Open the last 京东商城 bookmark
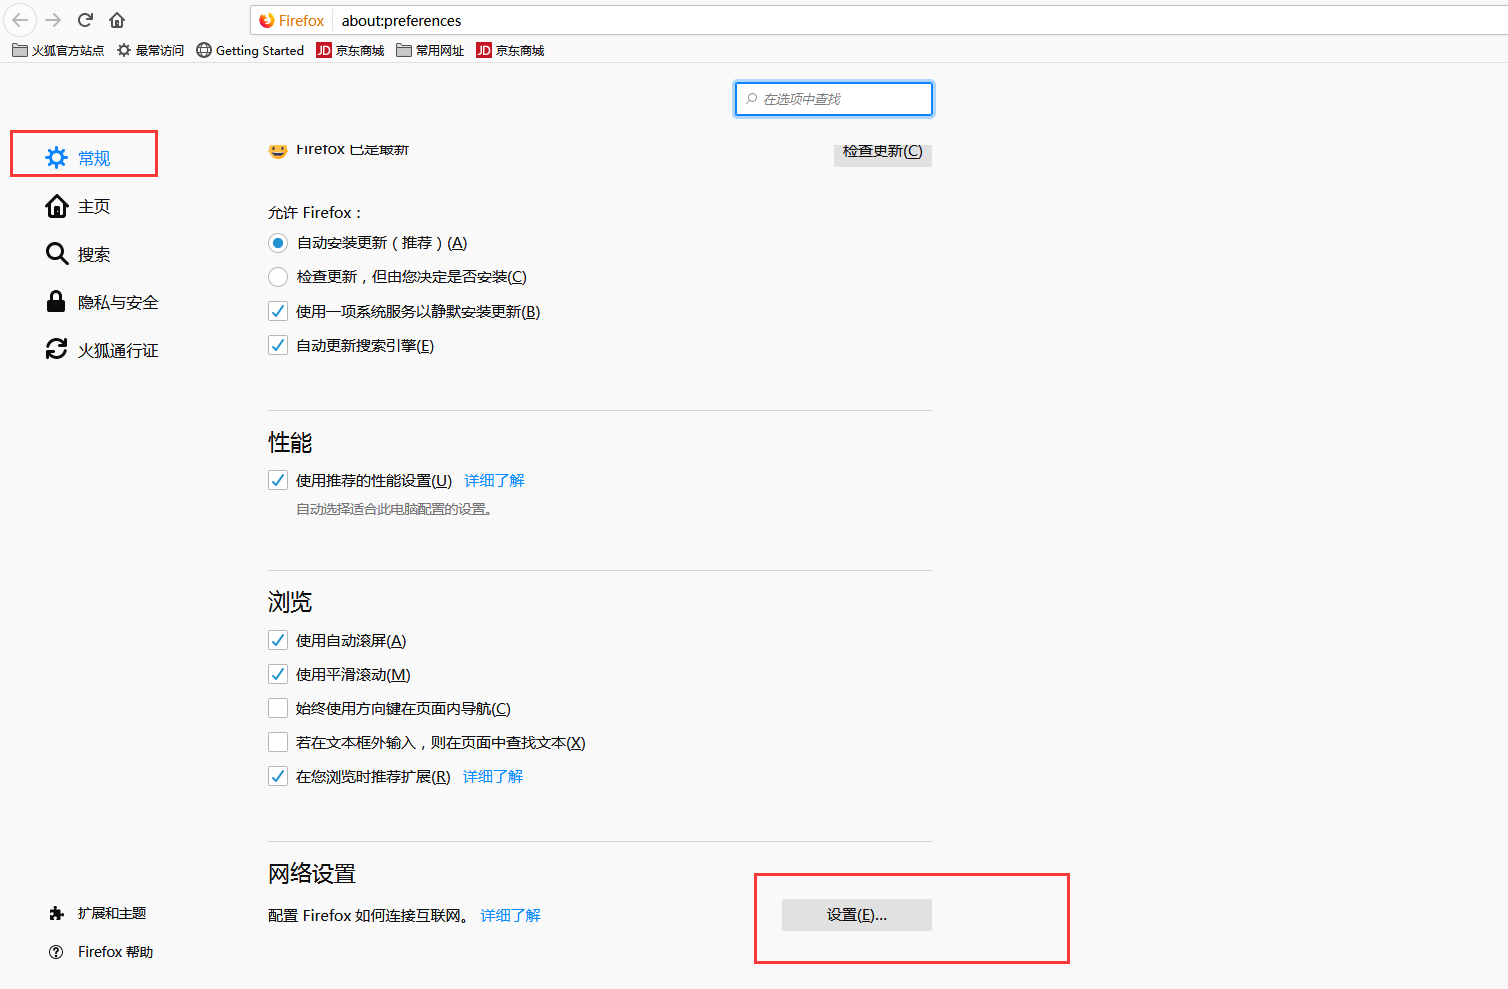This screenshot has height=989, width=1508. pyautogui.click(x=510, y=50)
